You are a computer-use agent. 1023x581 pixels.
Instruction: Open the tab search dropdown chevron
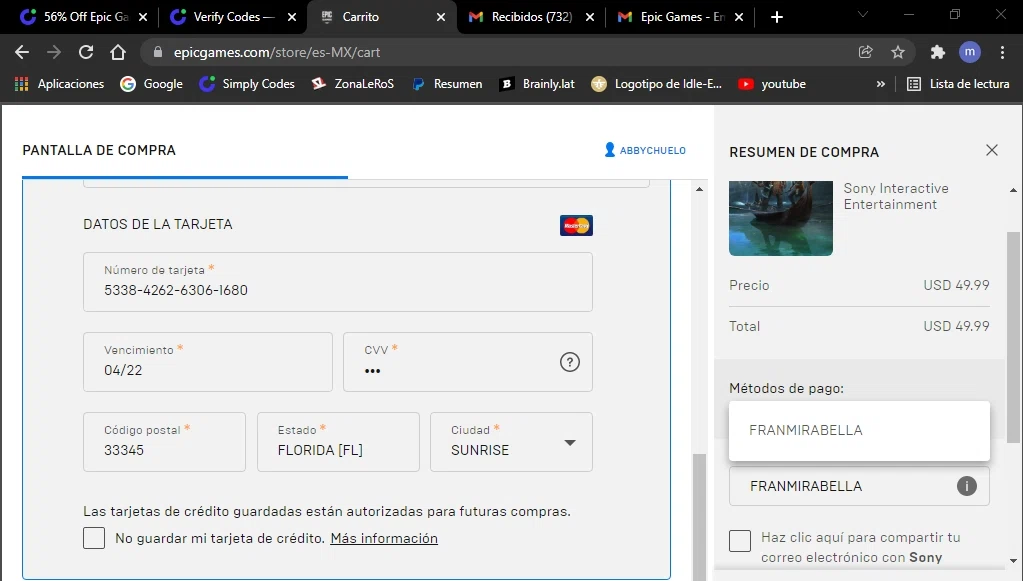point(863,14)
